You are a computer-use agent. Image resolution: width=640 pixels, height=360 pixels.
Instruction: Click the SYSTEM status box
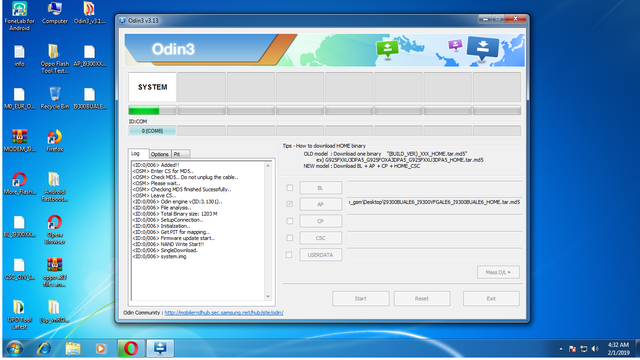152,87
